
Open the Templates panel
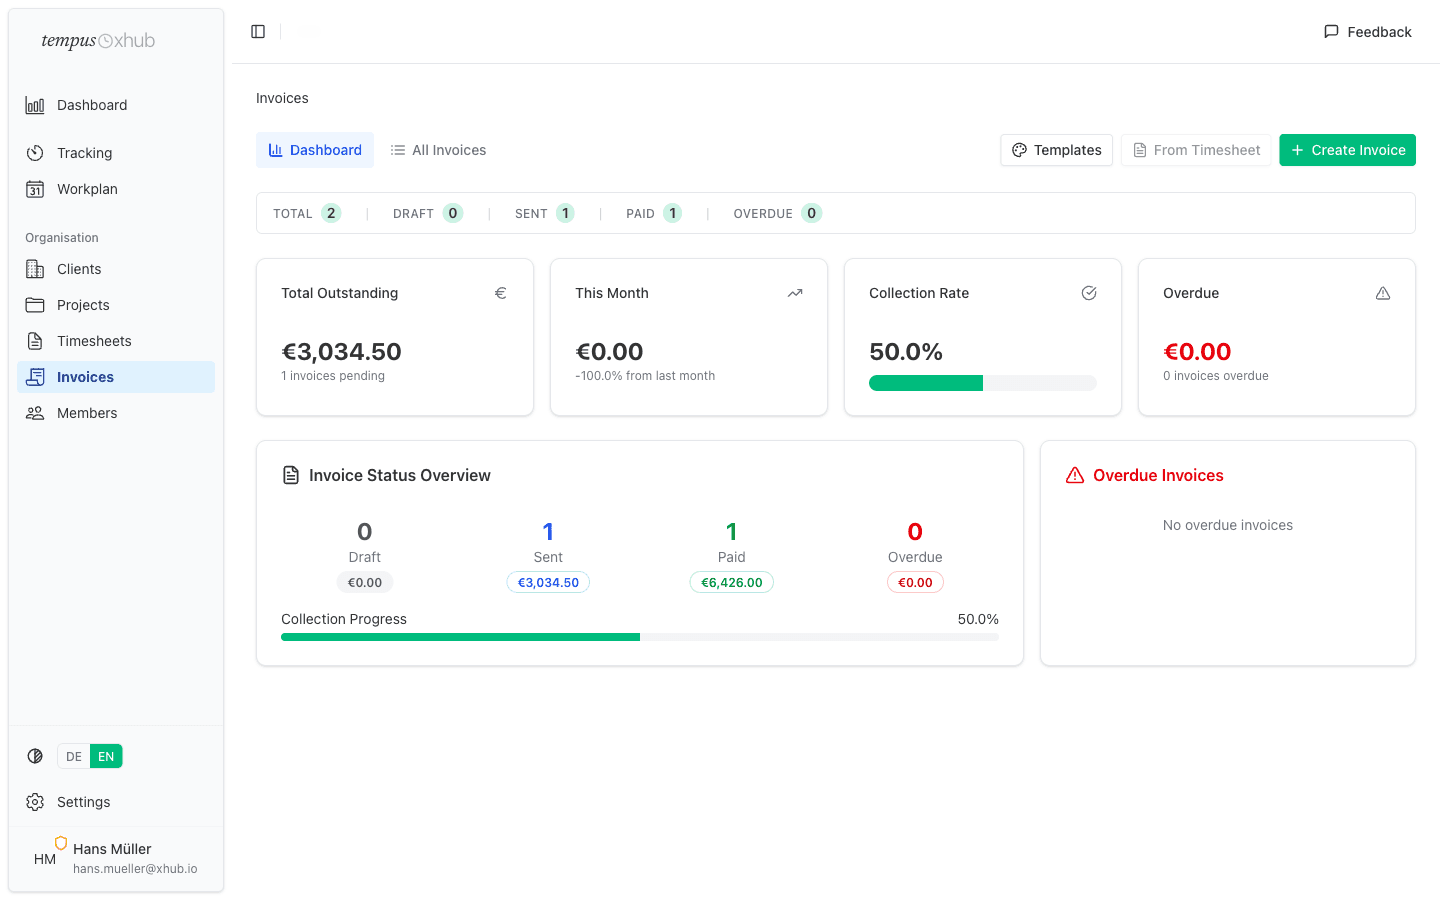[x=1056, y=149]
